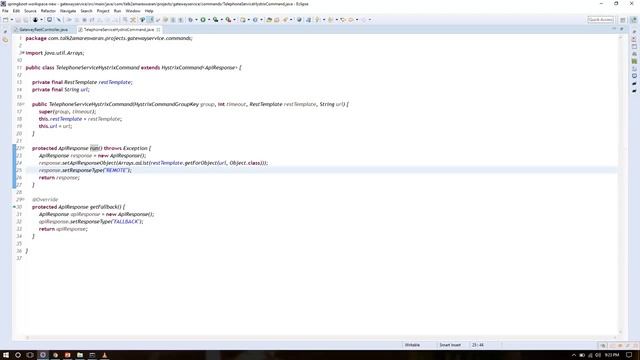The width and height of the screenshot is (640, 360).
Task: Toggle Use Step Filters toolbar icon
Action: click(133, 20)
